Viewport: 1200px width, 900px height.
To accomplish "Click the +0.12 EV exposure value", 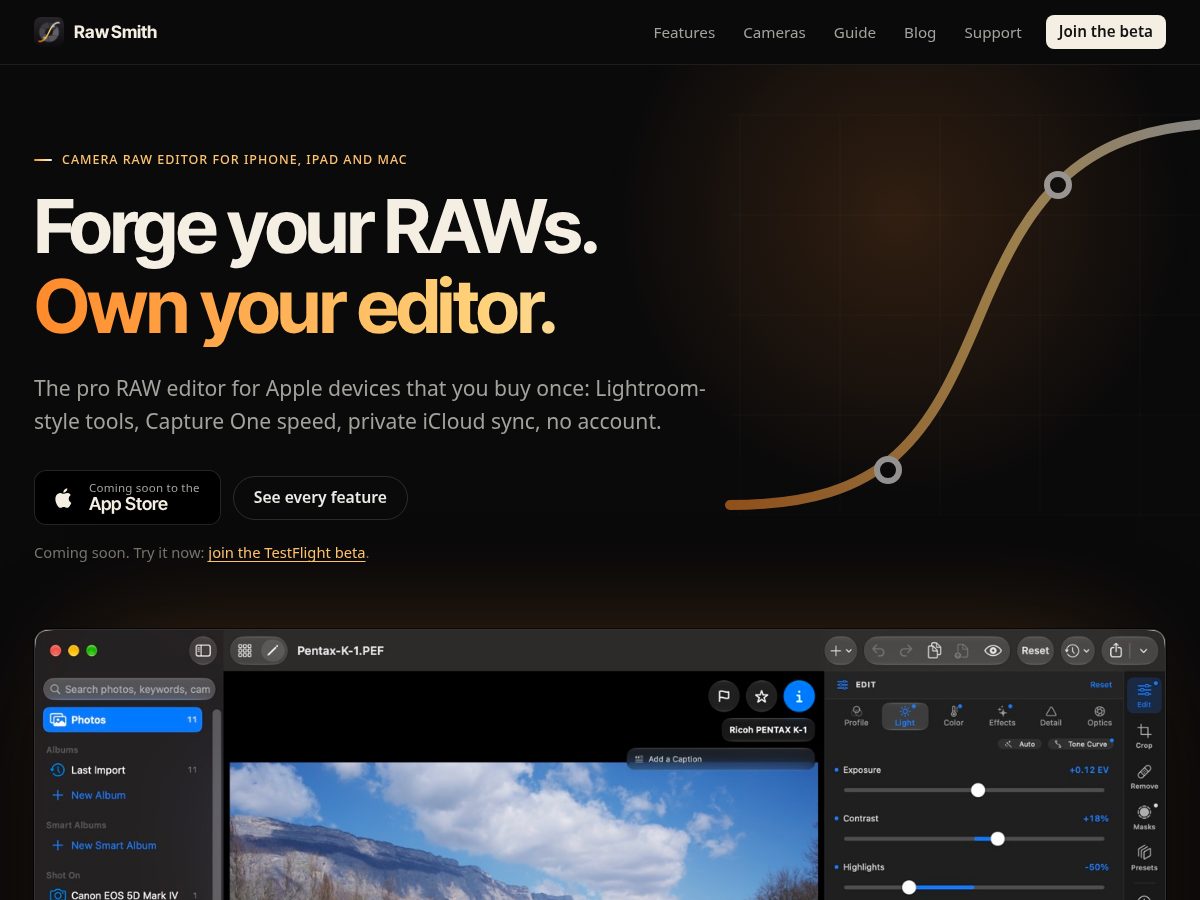I will pos(1089,770).
